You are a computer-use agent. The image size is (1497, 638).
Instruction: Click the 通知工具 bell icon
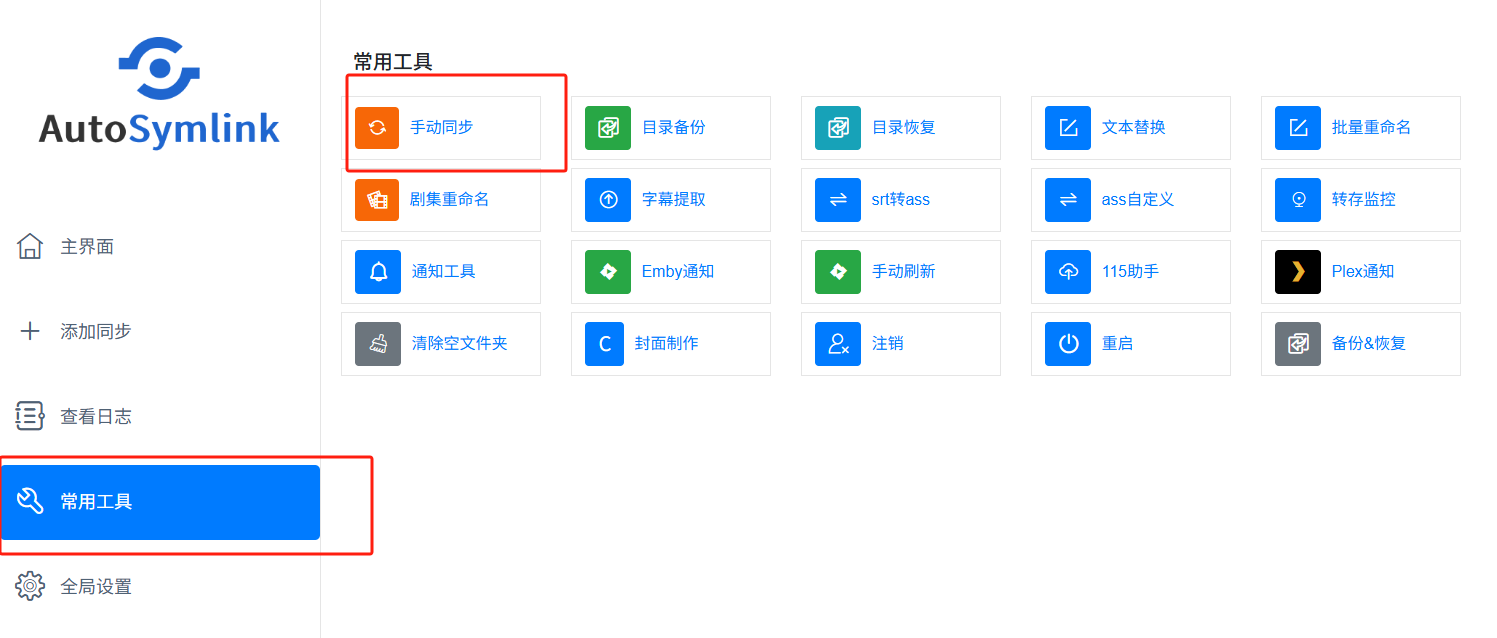377,272
